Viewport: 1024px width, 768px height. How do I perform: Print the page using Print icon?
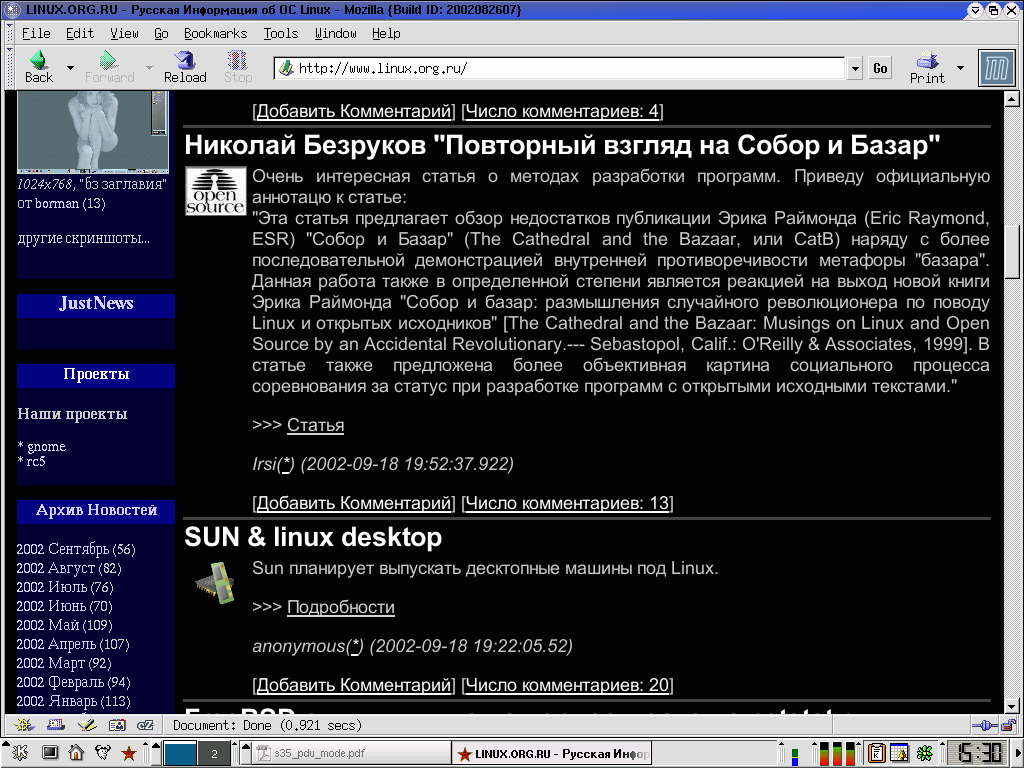coord(927,67)
